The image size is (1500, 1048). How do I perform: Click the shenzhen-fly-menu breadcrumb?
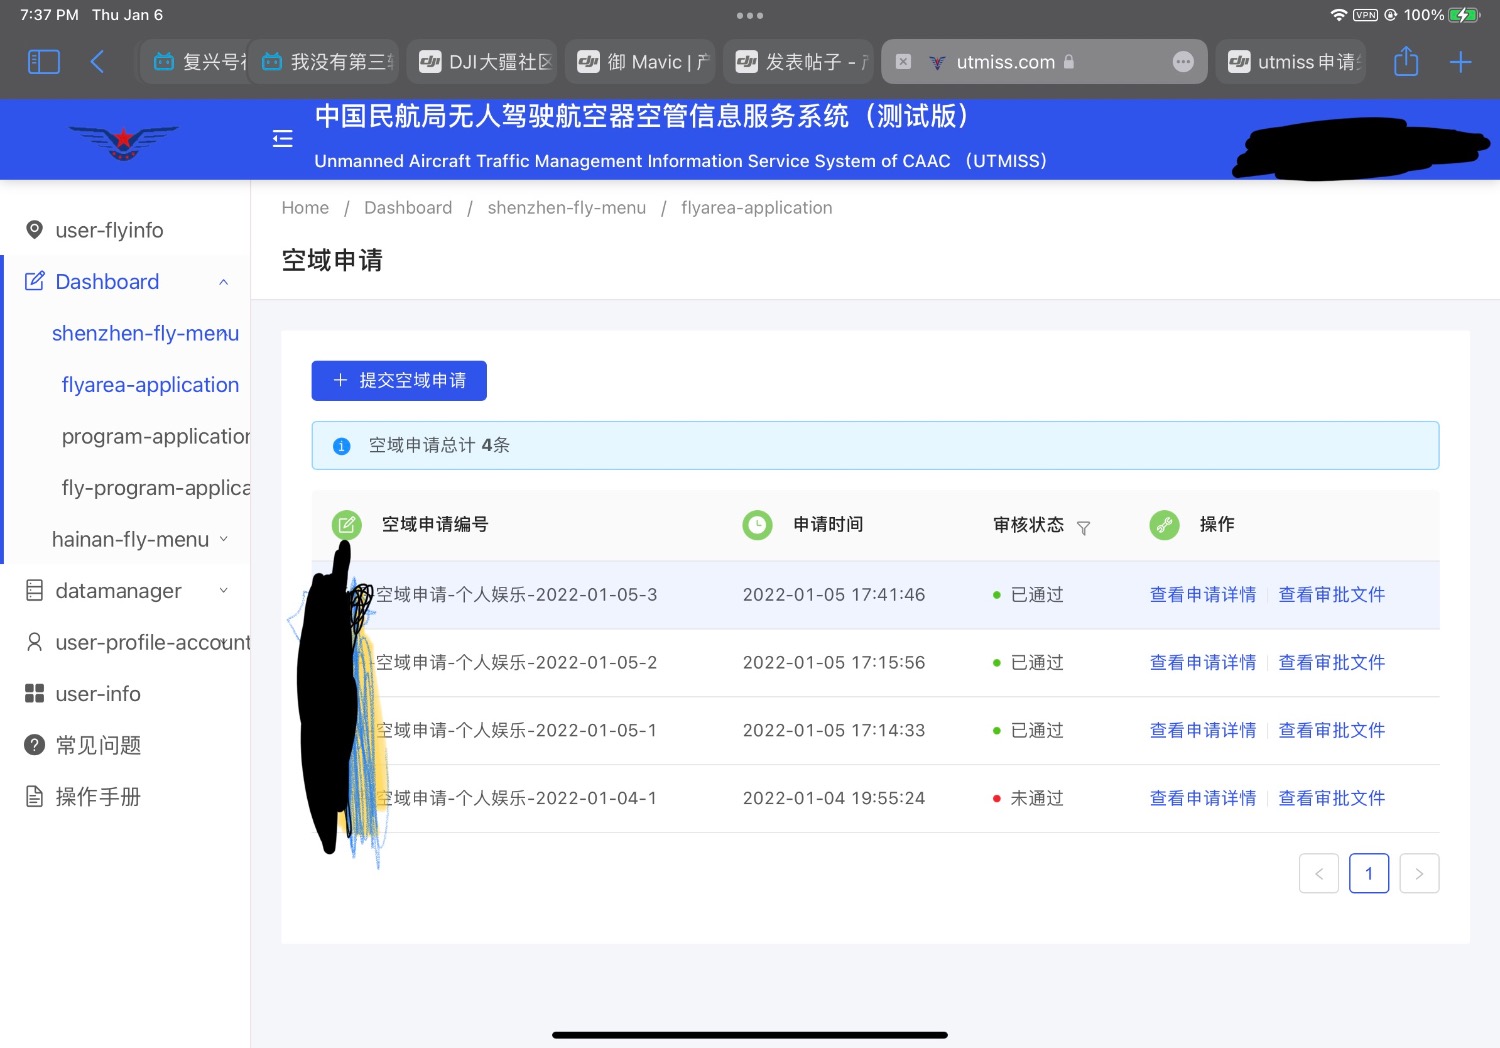pos(567,208)
